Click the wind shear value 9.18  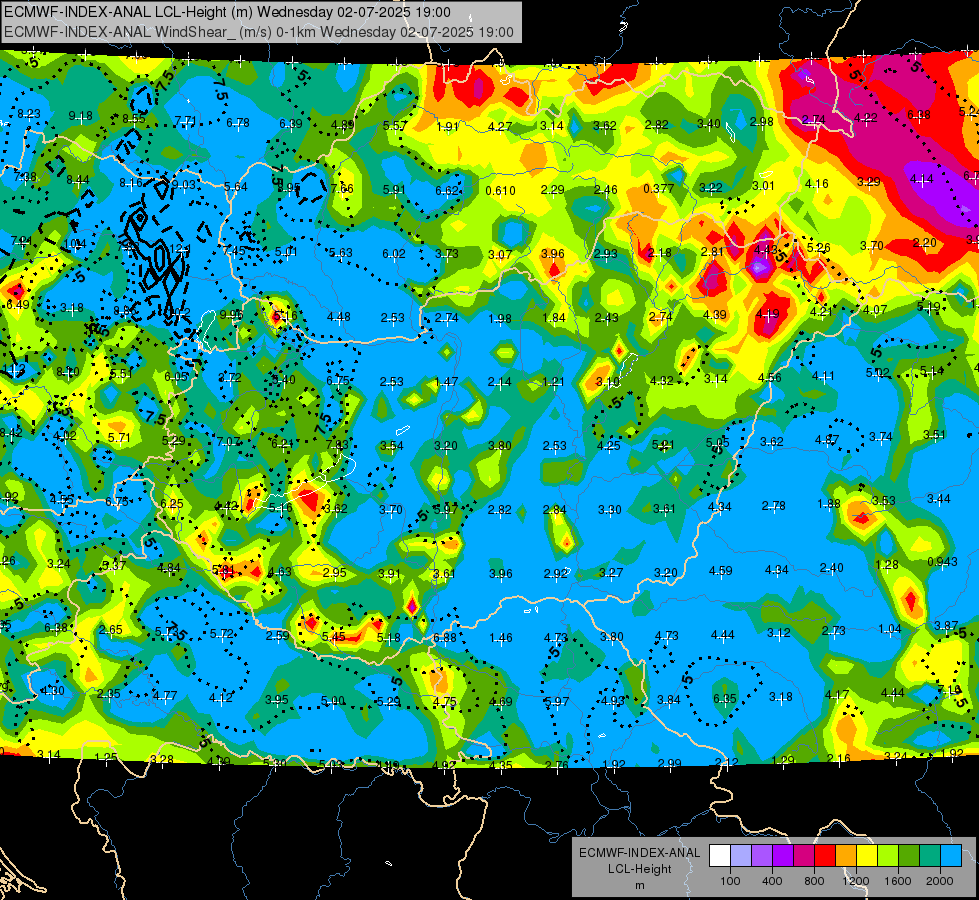pyautogui.click(x=81, y=116)
